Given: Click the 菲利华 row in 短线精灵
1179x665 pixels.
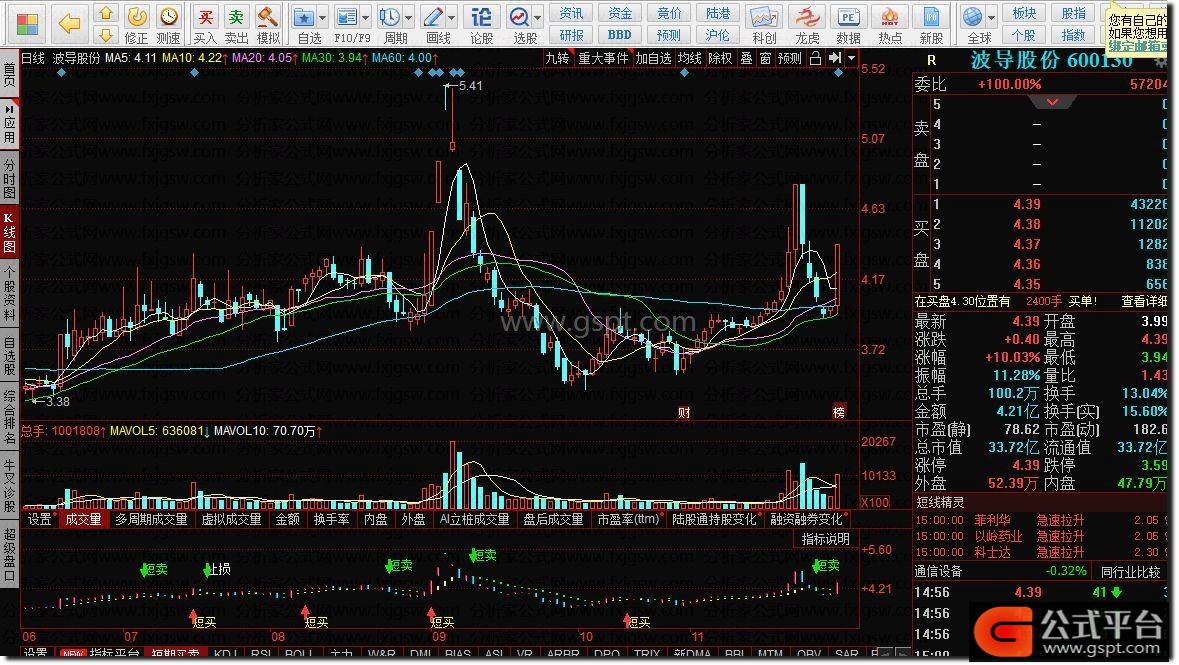Looking at the screenshot, I should [1041, 520].
